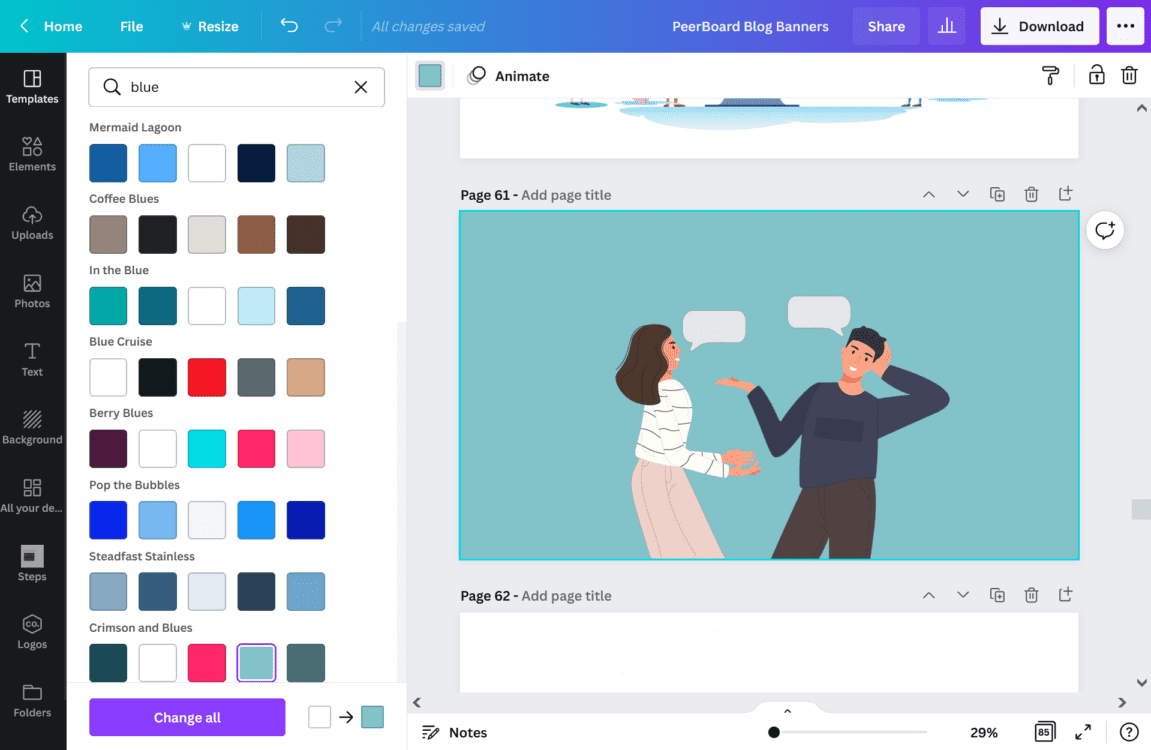
Task: Open the grid view page count icon
Action: [x=1044, y=732]
